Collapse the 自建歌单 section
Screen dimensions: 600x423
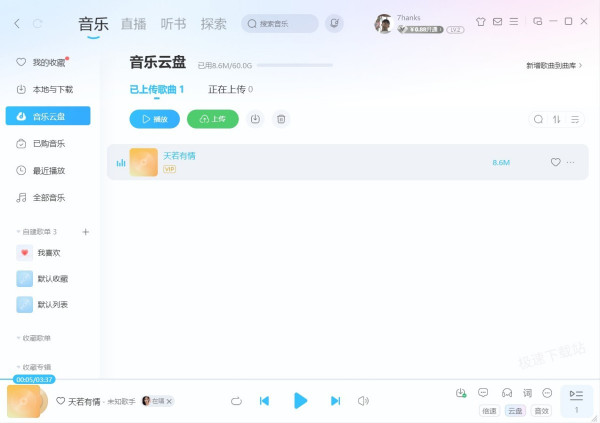click(x=37, y=232)
